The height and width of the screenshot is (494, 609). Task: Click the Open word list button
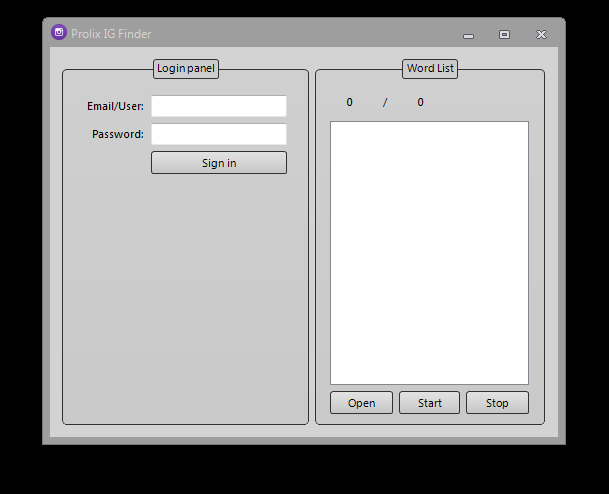(x=362, y=403)
